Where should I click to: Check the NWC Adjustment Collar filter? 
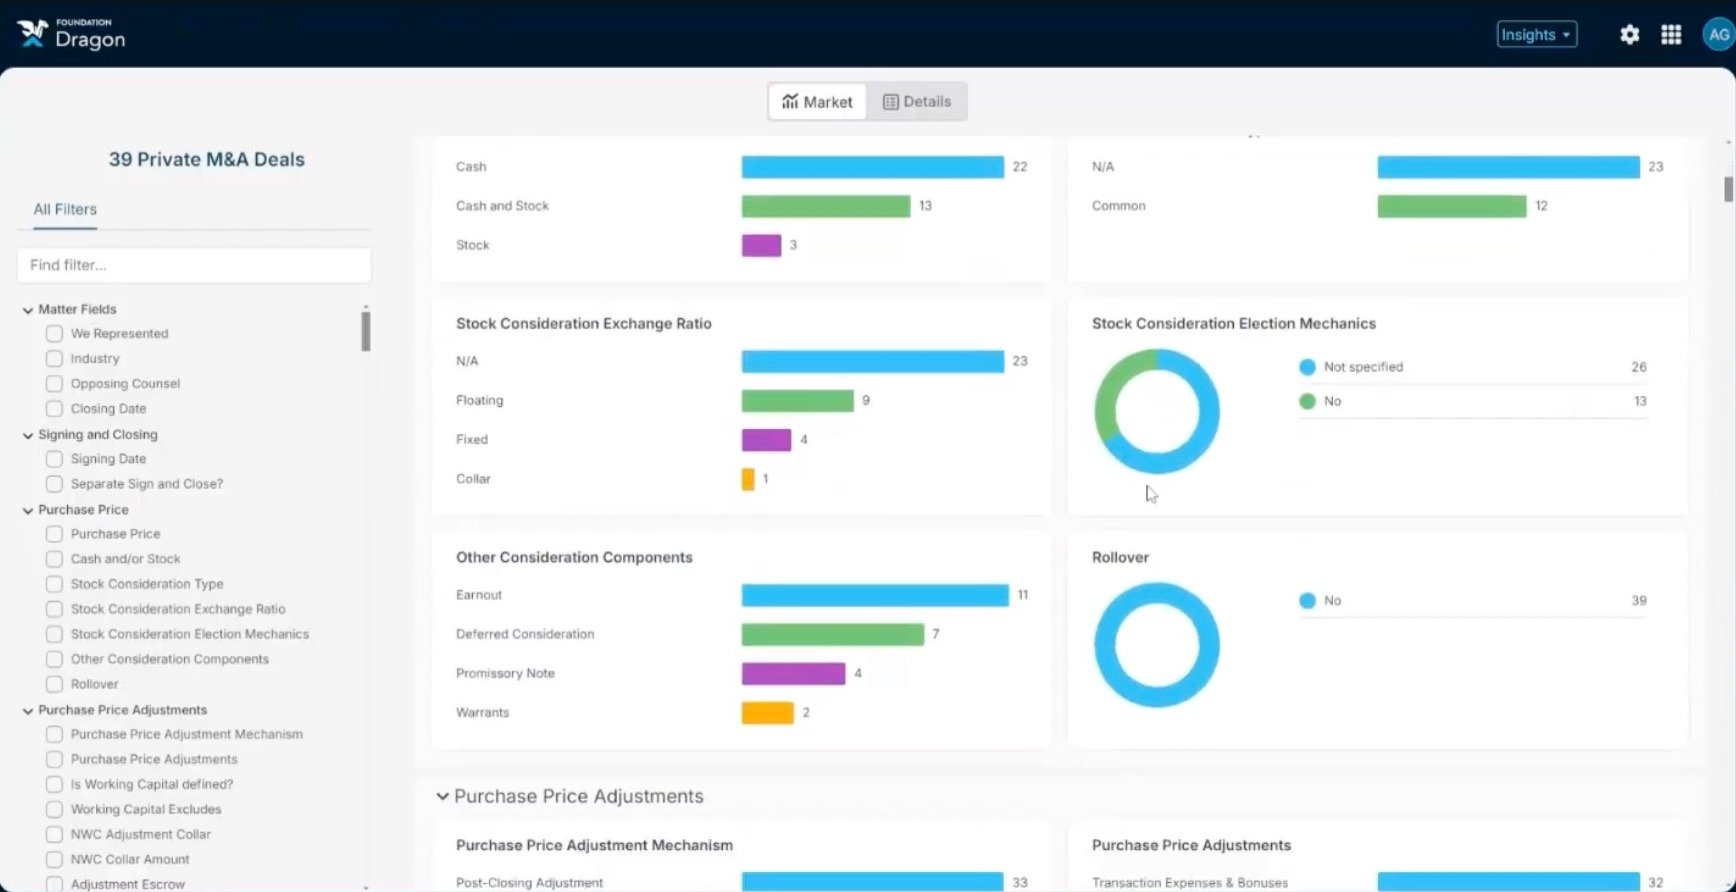click(54, 835)
